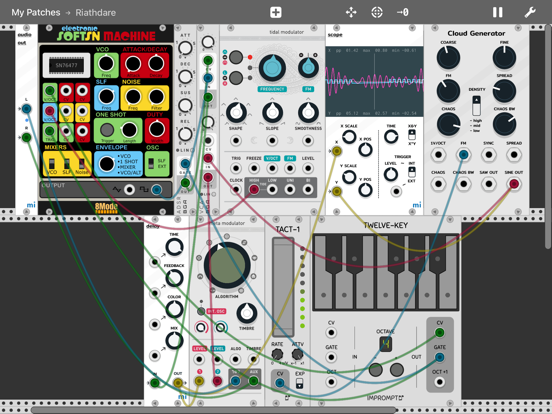Click the SLF Freq knob
This screenshot has height=414, width=552.
(106, 96)
